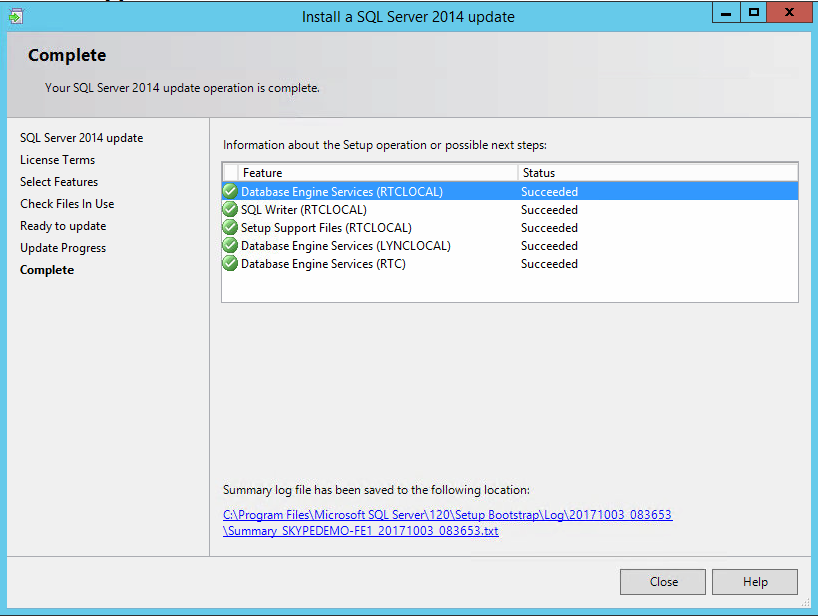Click 'Succeeded' status for Setup Support Files
Viewport: 818px width, 616px height.
[549, 228]
